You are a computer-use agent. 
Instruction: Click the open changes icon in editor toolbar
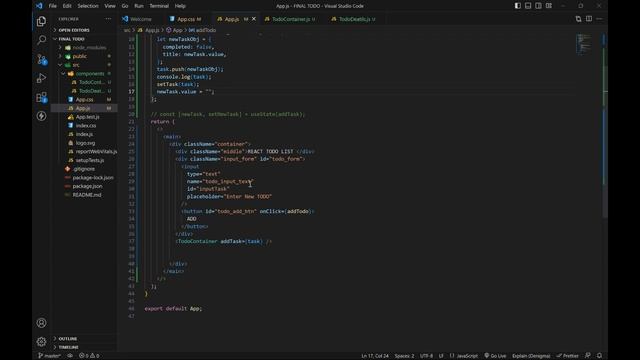(578, 19)
